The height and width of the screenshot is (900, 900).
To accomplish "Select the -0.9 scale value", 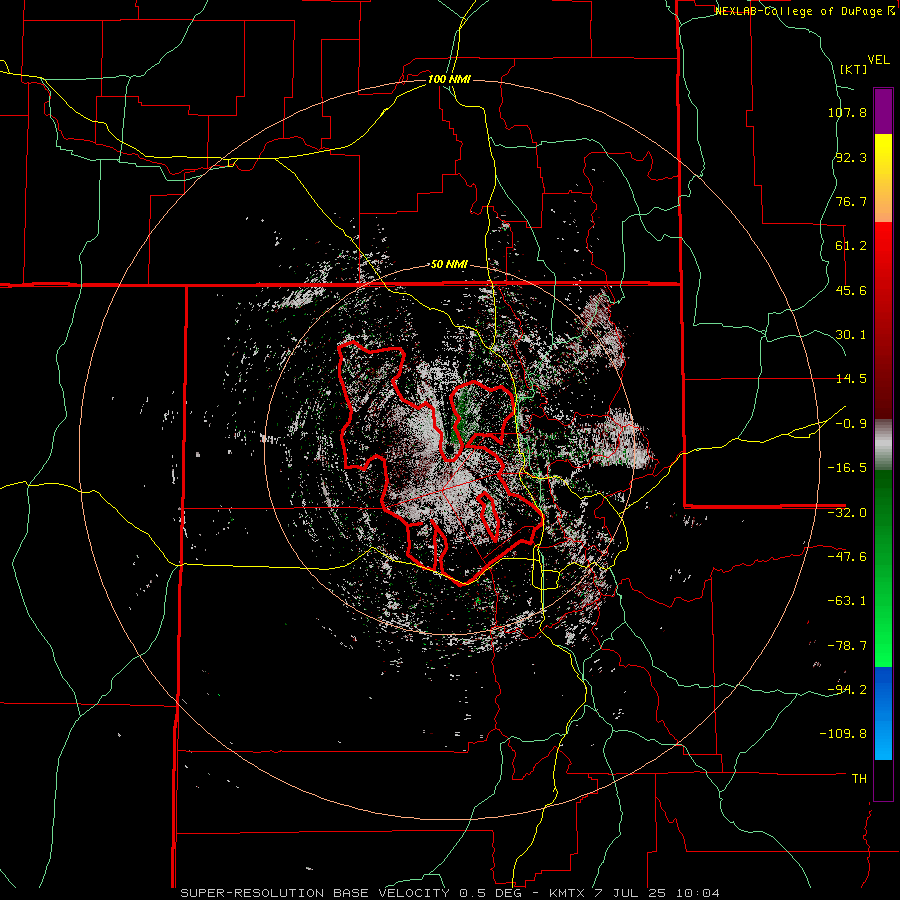I will pyautogui.click(x=851, y=424).
